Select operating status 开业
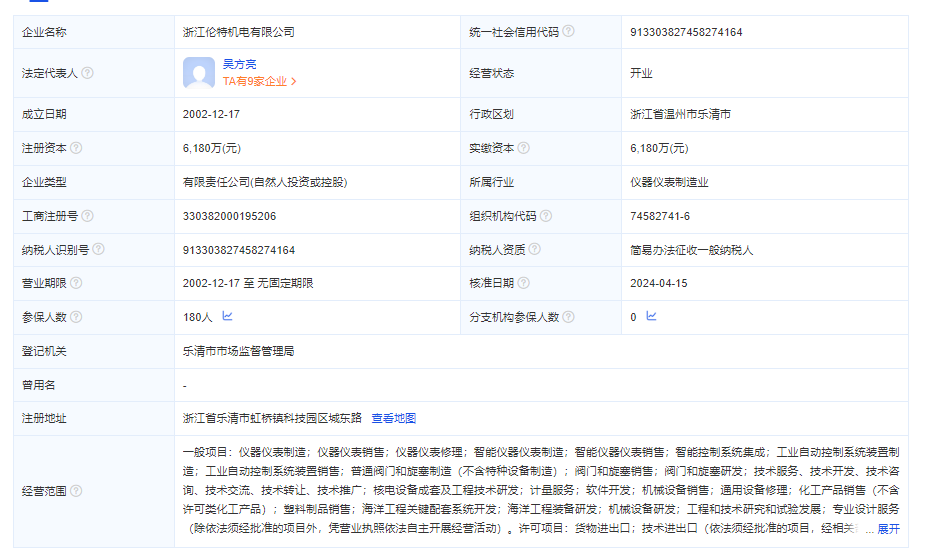 click(641, 73)
